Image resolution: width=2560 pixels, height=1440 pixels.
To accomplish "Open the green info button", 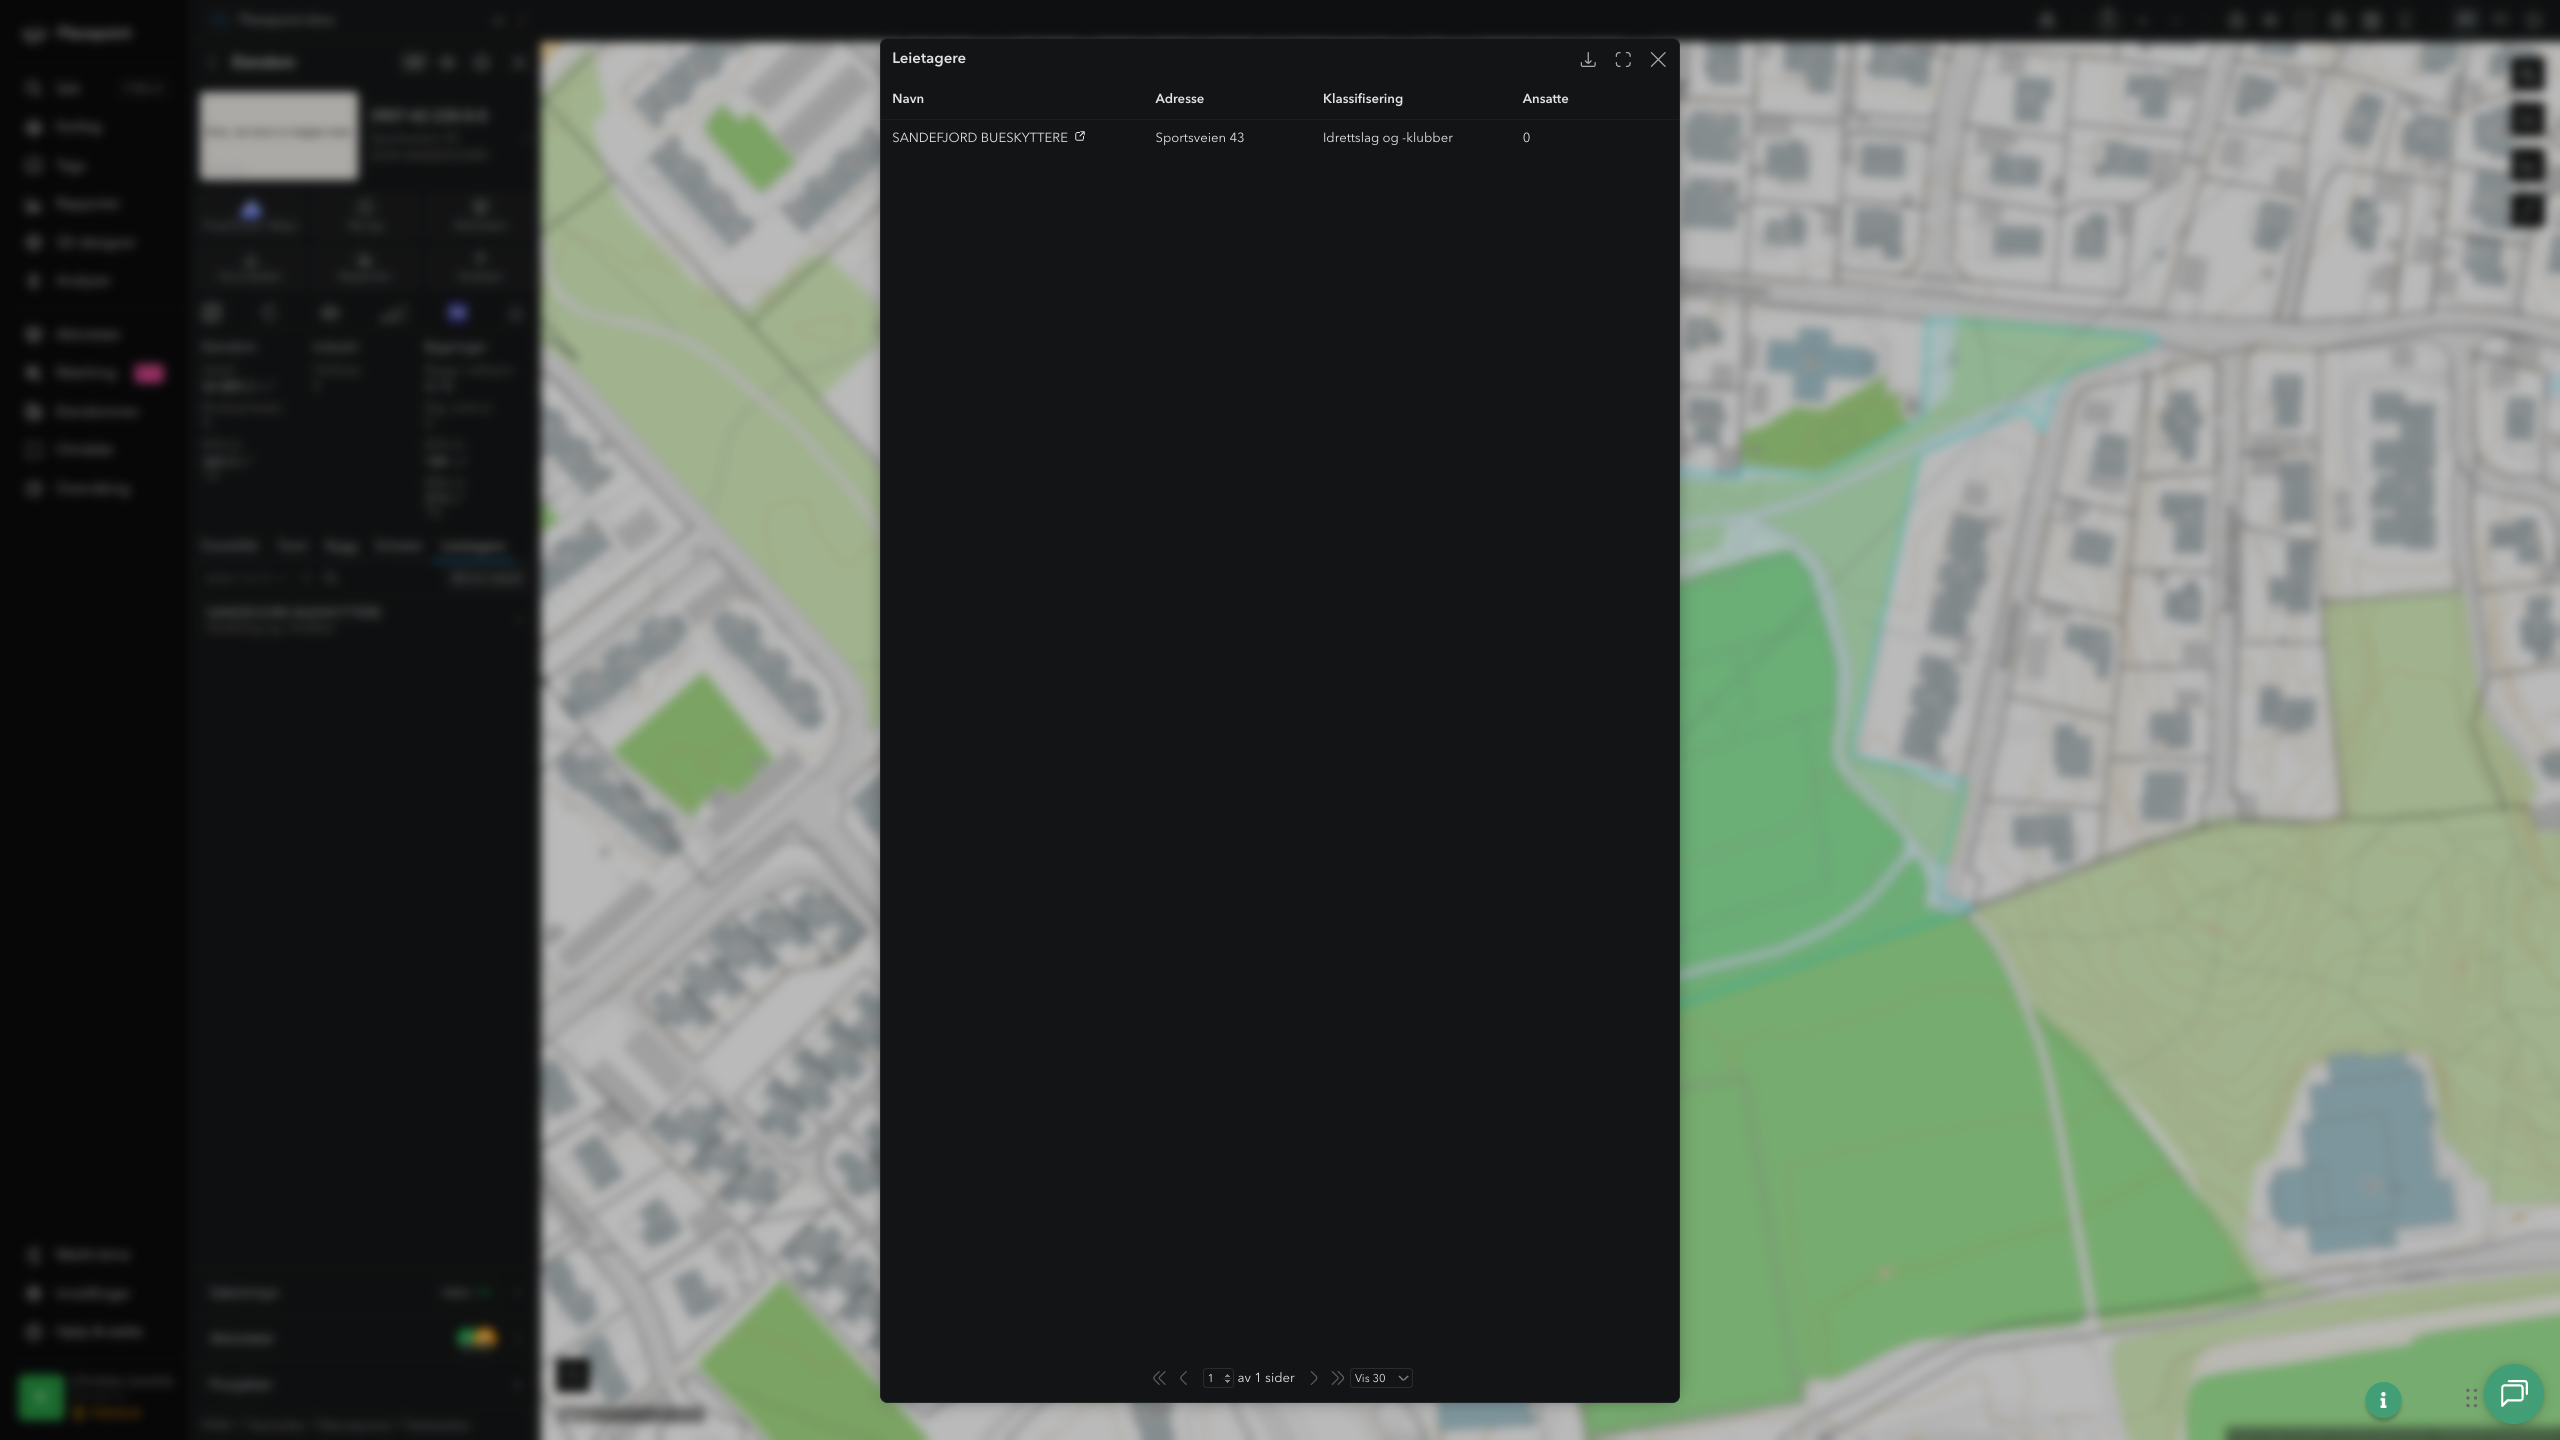I will (2383, 1400).
